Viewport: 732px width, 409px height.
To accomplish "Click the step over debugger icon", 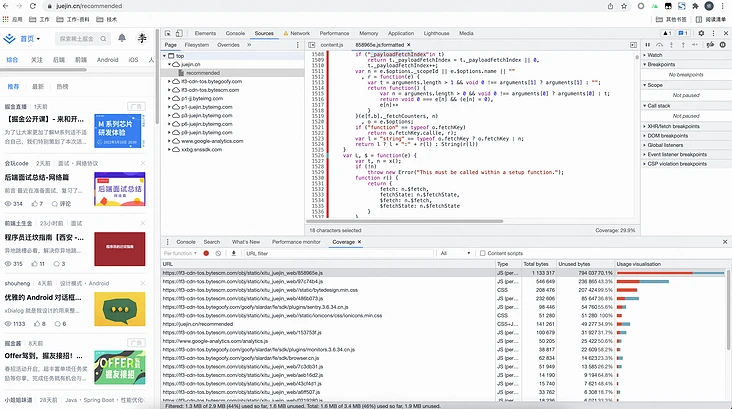I will 659,45.
